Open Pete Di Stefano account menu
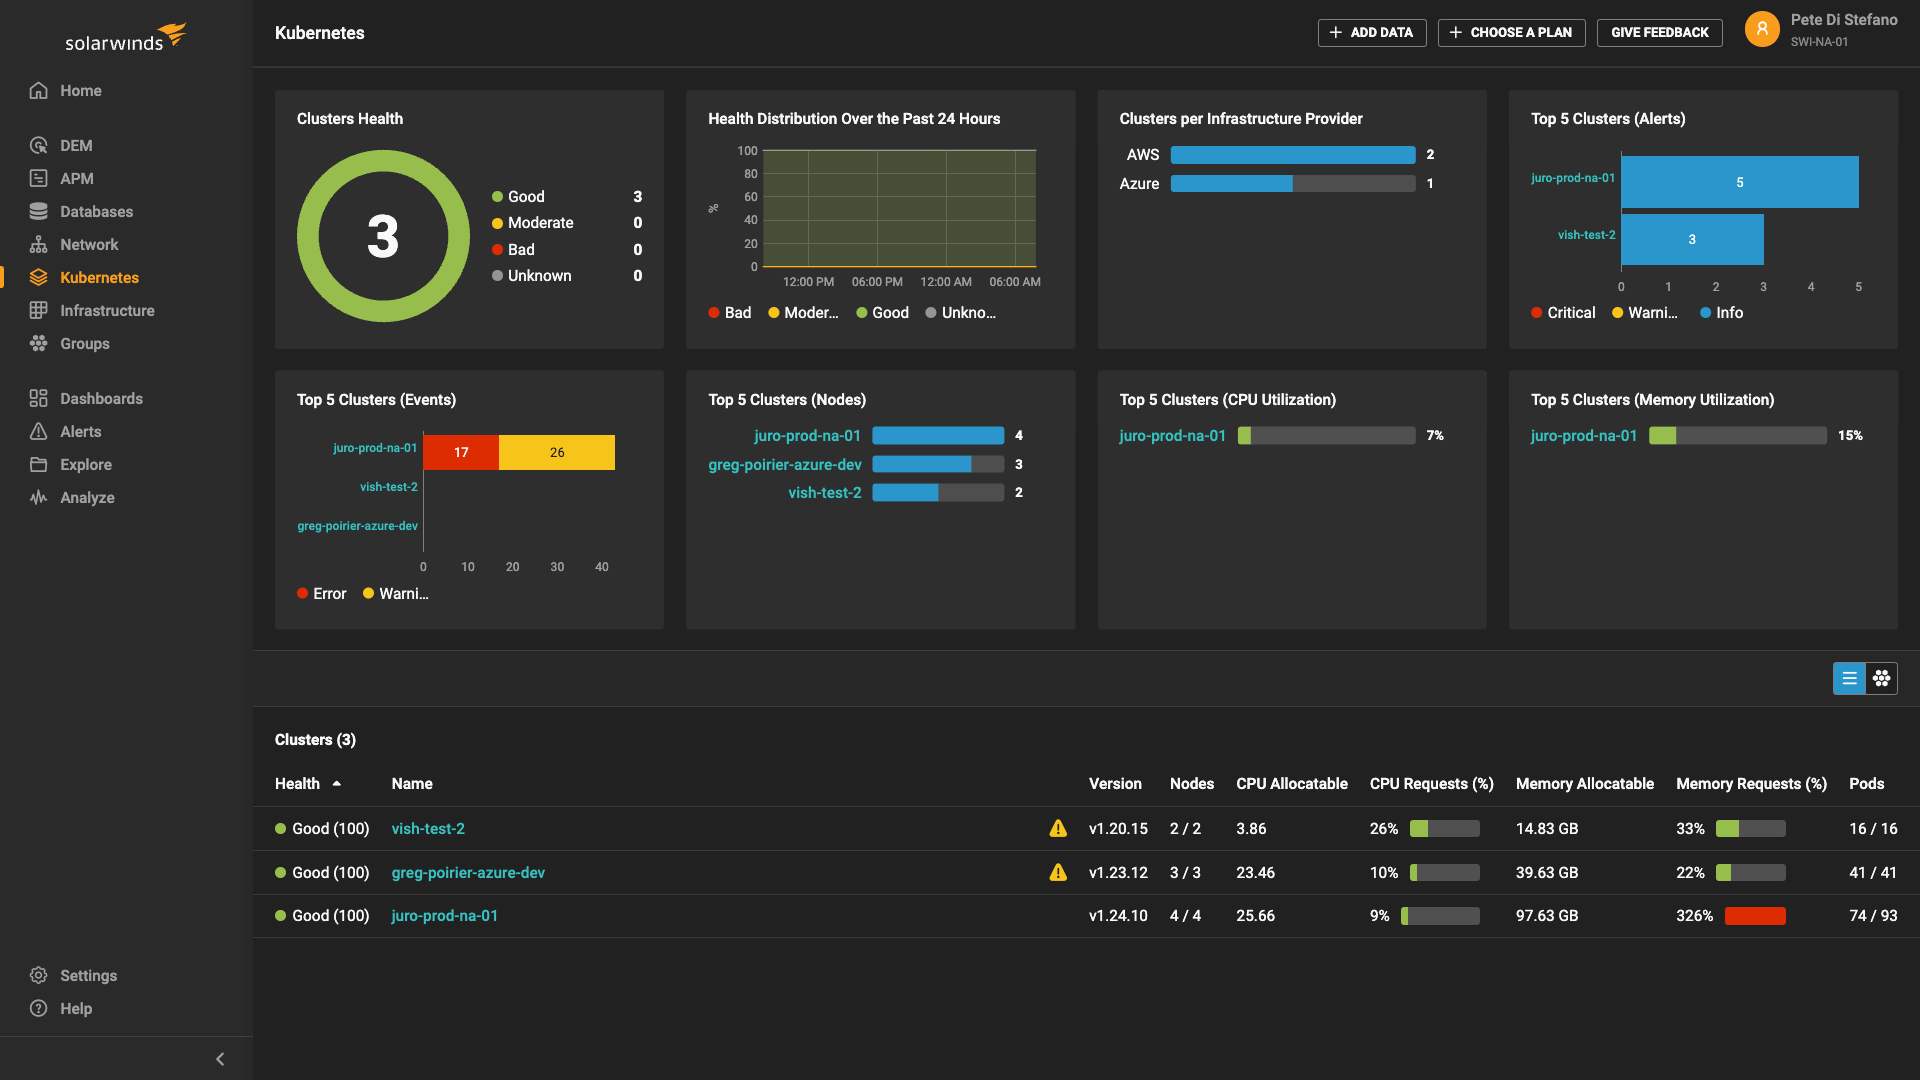Viewport: 1920px width, 1080px height. coord(1843,20)
